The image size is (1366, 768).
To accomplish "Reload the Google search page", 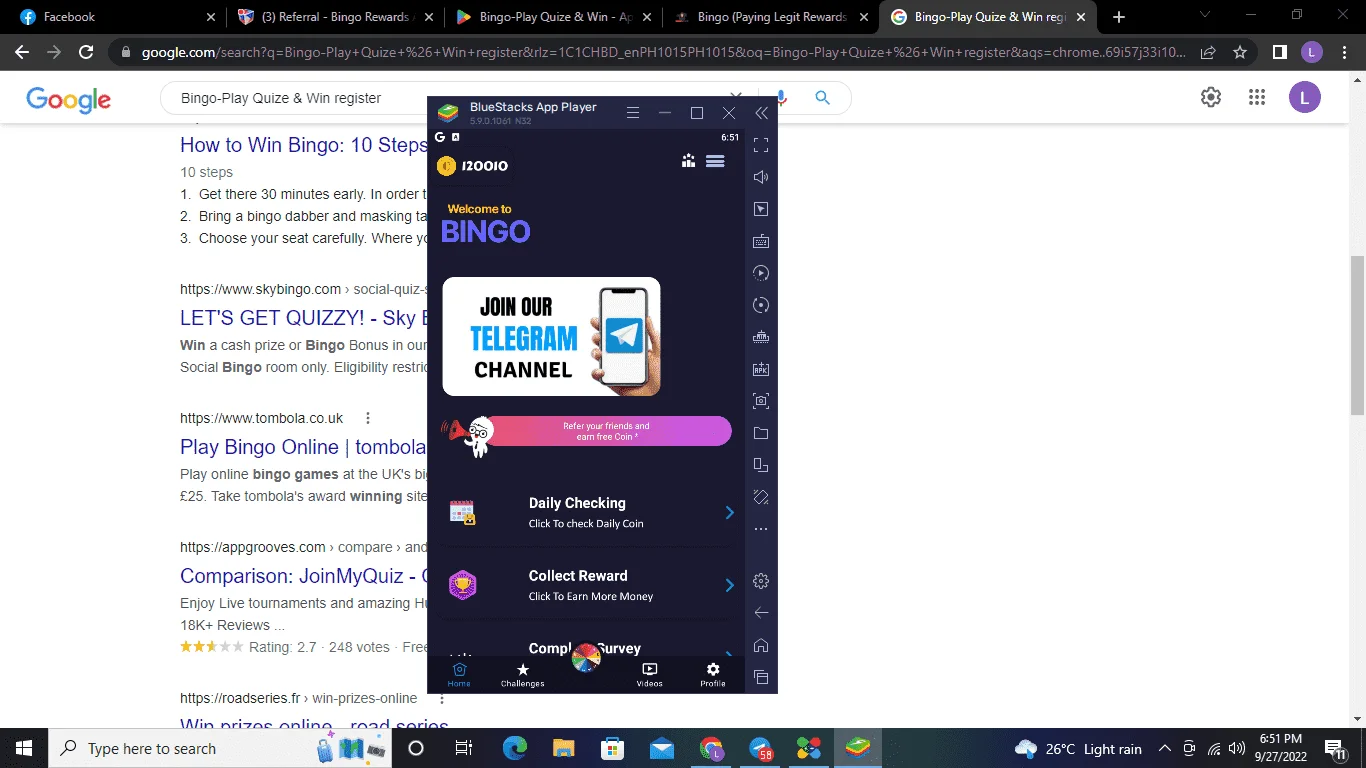I will pyautogui.click(x=86, y=52).
